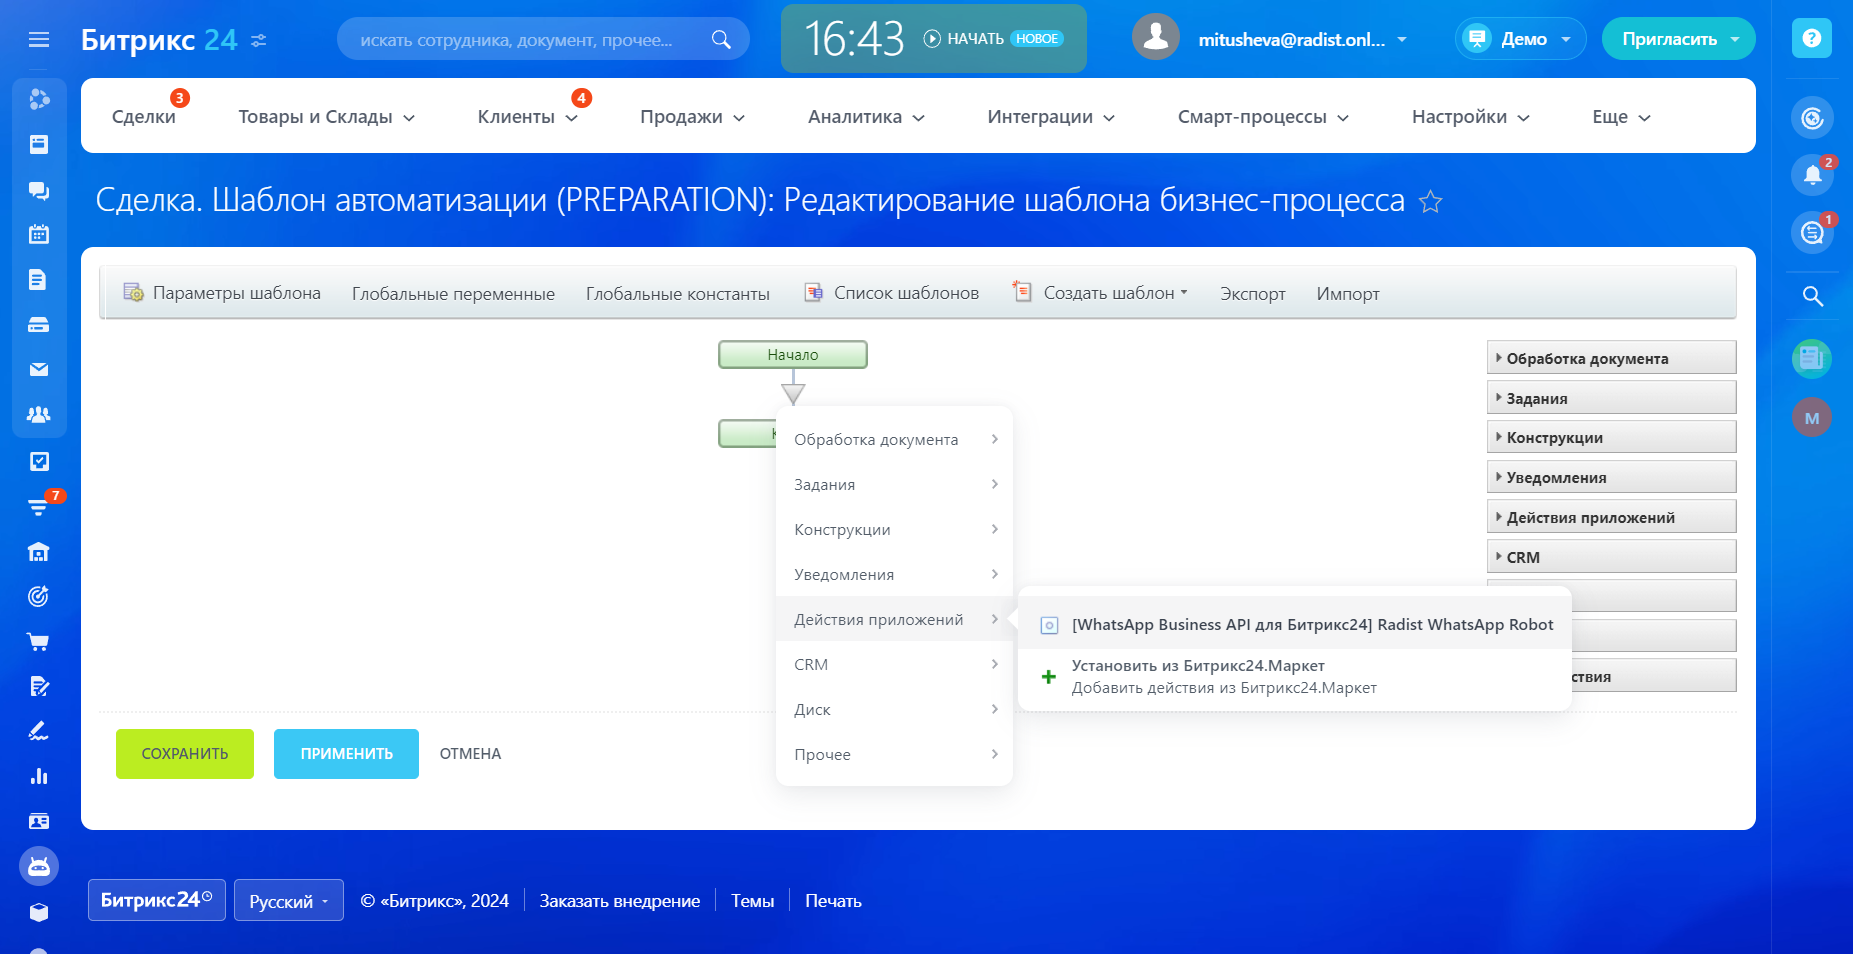
Task: Click the search magnifier in right panel
Action: pos(1812,296)
